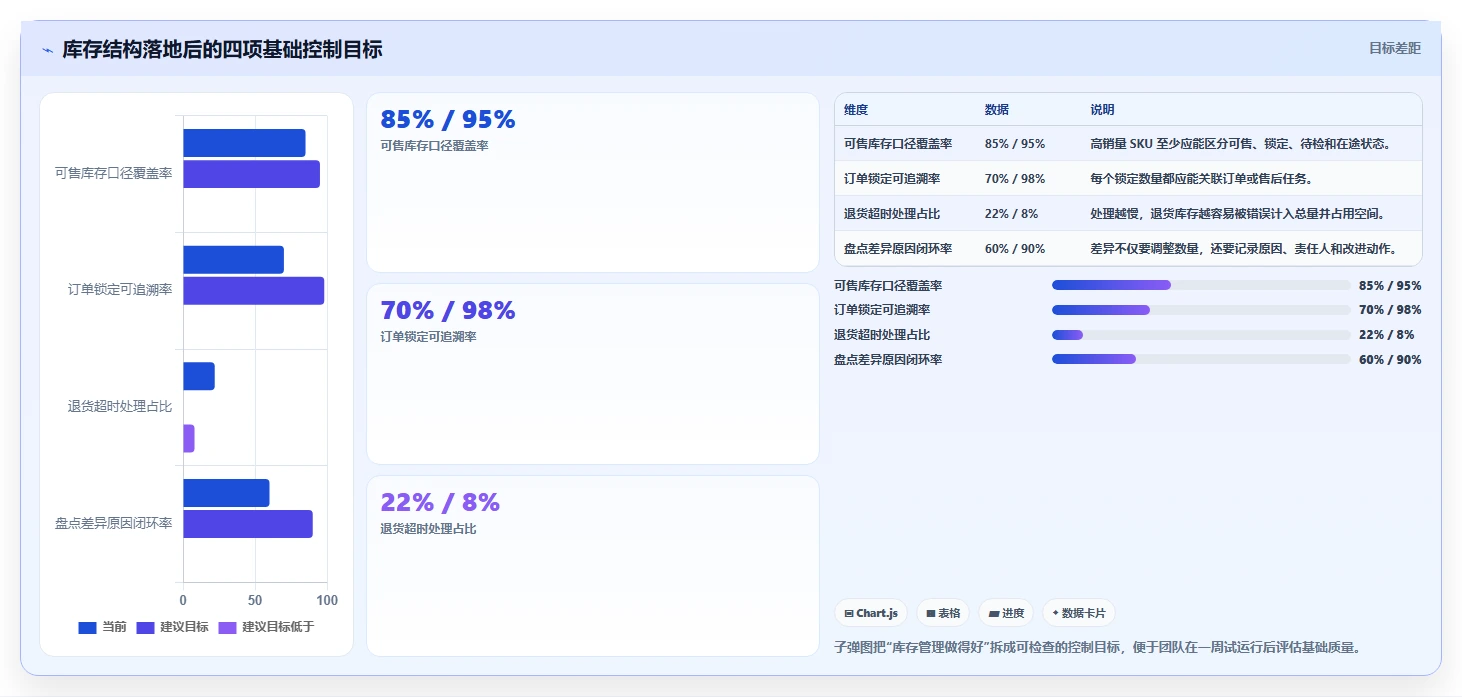
Task: Click the 订单锁定可追溯率 caption under 70% / 98%
Action: pyautogui.click(x=428, y=337)
